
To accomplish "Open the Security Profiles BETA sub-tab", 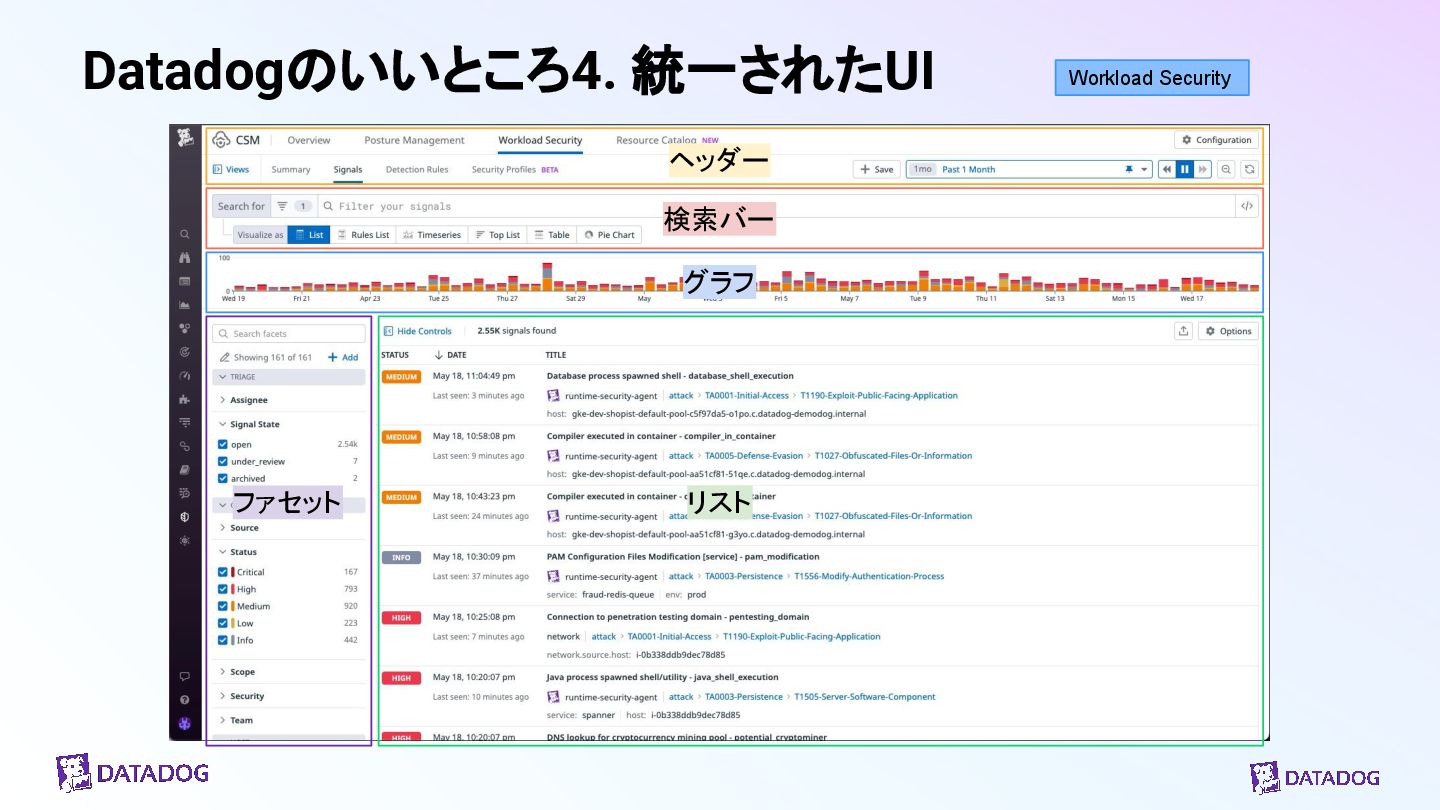I will point(515,169).
